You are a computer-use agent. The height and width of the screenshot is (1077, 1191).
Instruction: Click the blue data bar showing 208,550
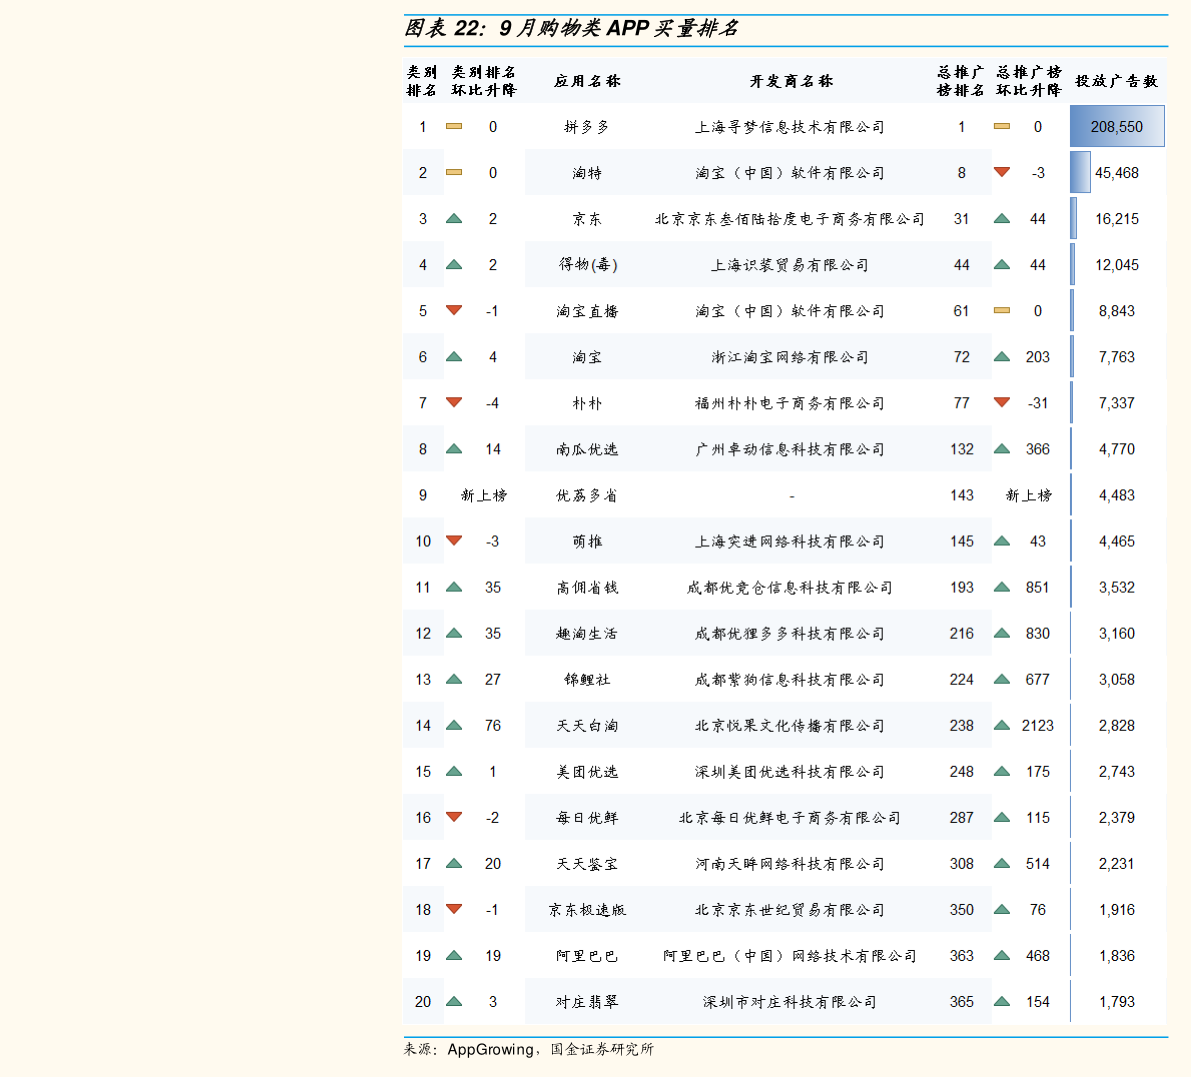point(1117,126)
